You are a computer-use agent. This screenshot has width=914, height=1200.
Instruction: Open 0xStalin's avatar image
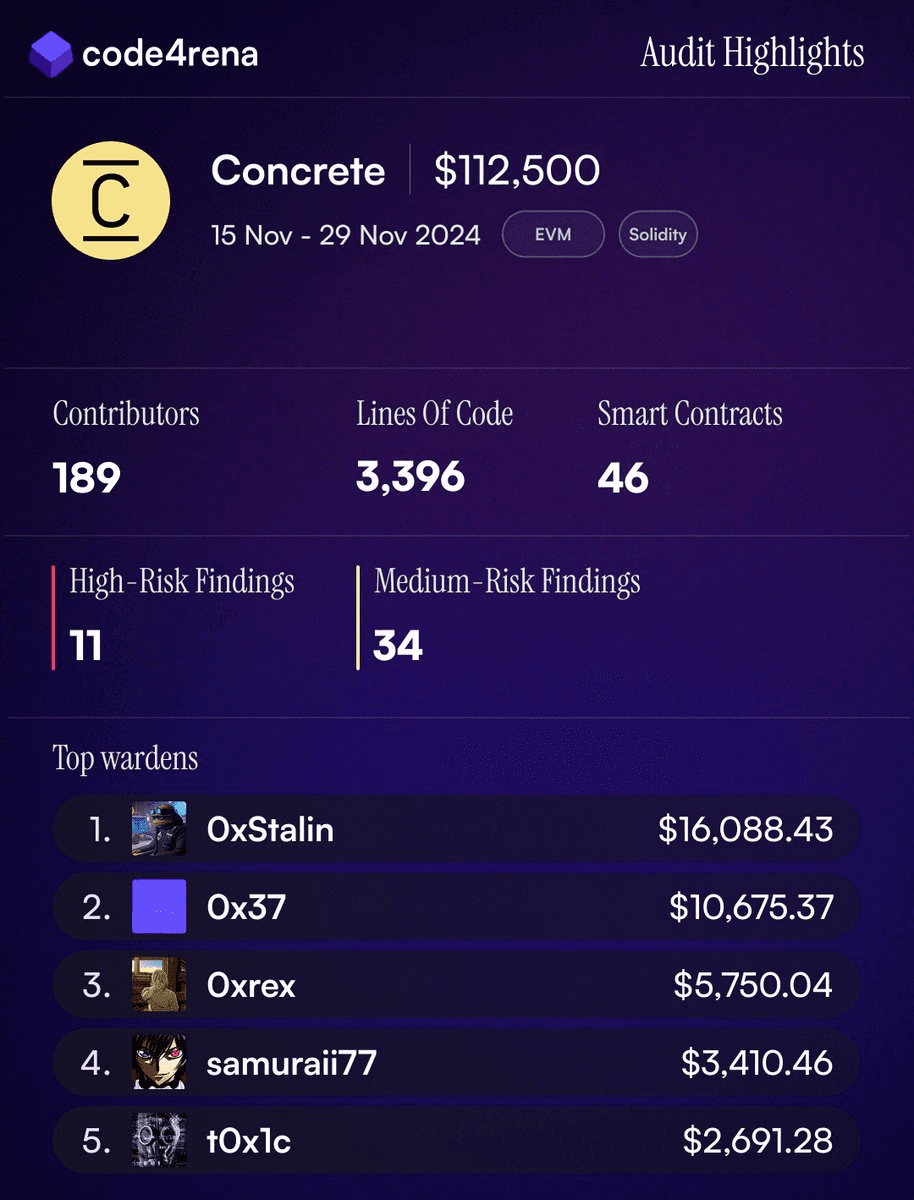[159, 828]
